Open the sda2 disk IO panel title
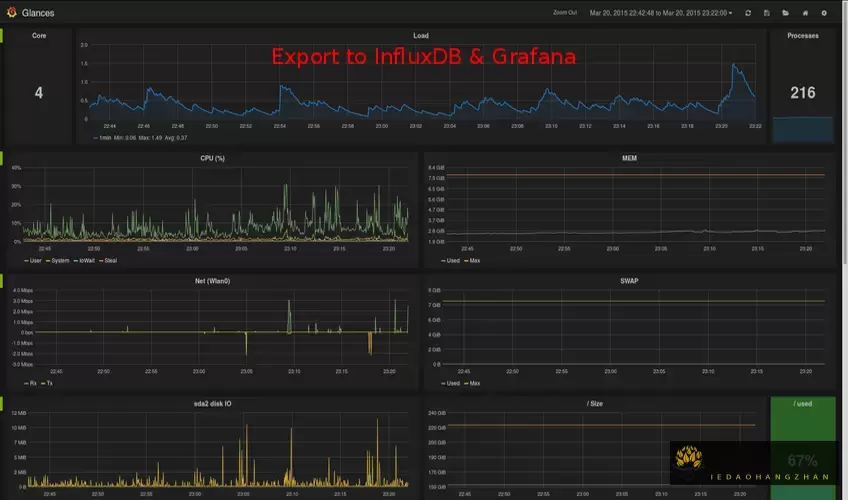848x500 pixels. [x=212, y=404]
